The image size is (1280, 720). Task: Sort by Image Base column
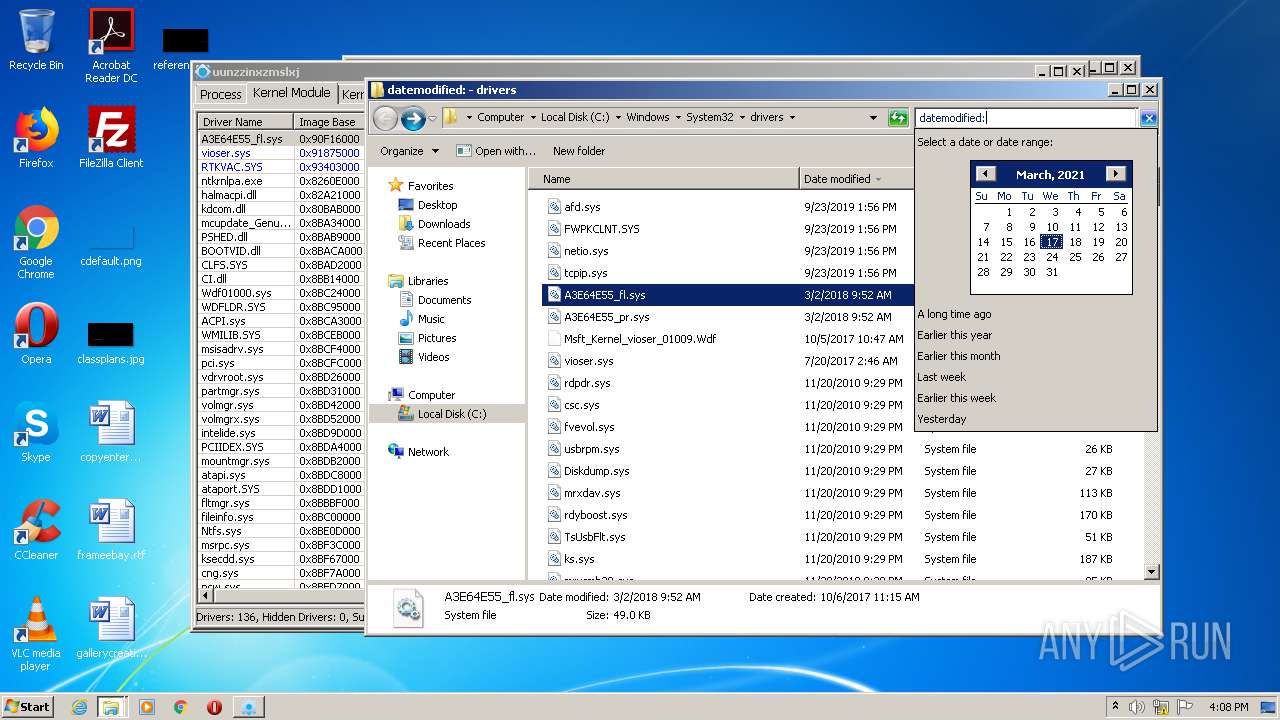328,122
